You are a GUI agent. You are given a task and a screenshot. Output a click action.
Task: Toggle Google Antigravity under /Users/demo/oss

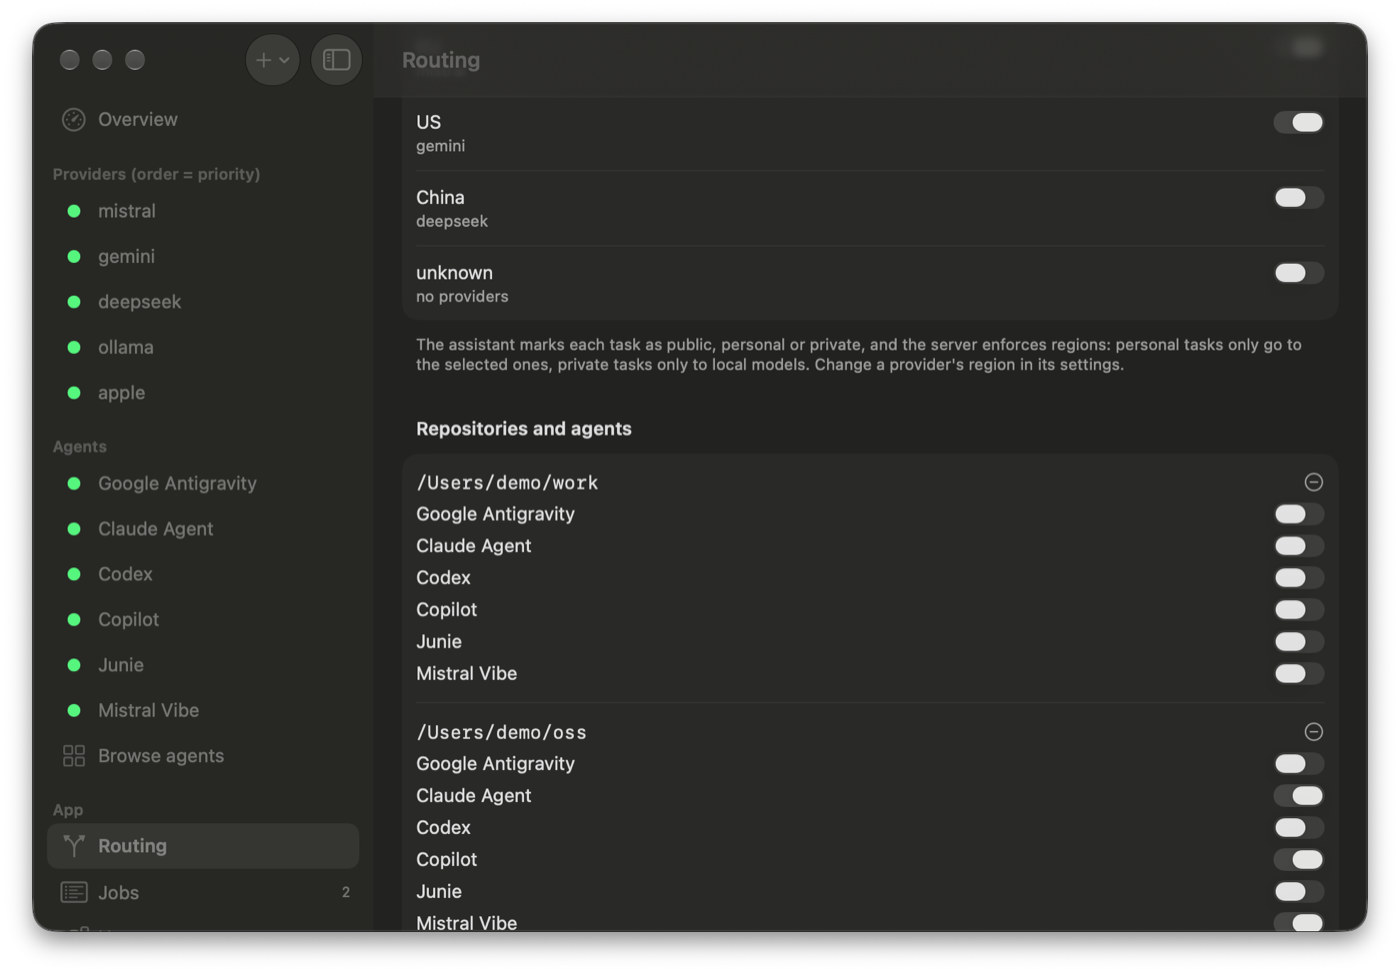(x=1299, y=764)
